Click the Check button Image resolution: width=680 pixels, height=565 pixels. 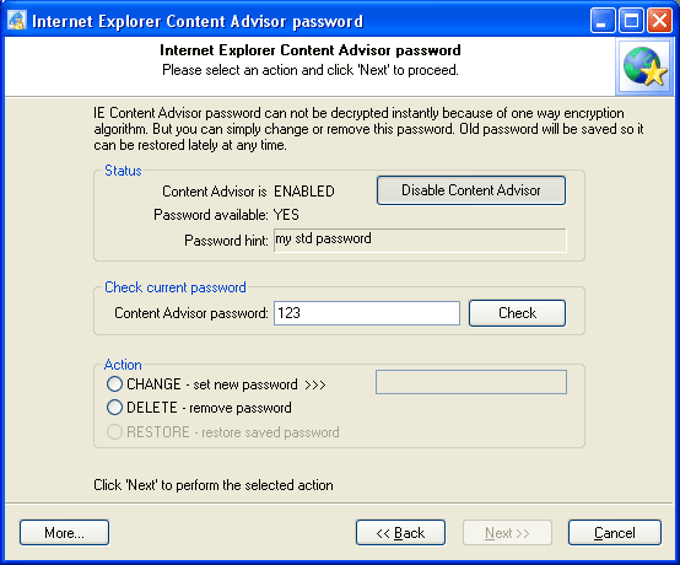click(517, 313)
